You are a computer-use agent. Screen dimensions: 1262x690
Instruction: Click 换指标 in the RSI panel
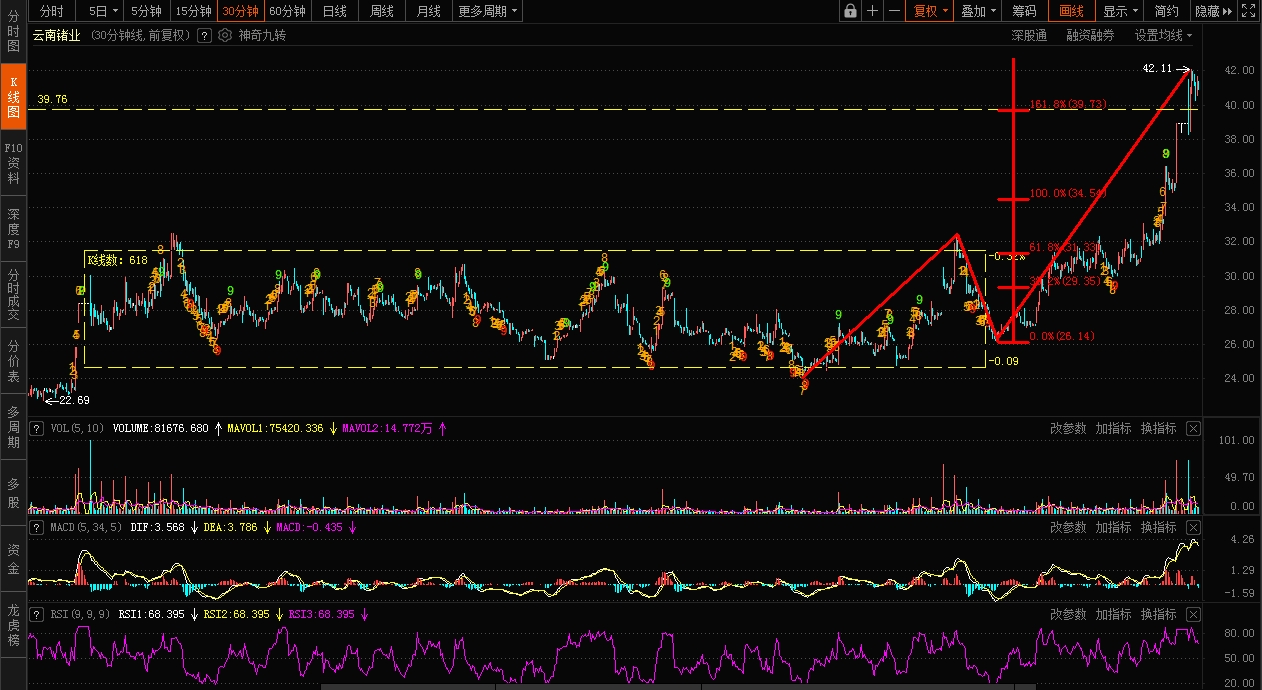click(x=1159, y=614)
